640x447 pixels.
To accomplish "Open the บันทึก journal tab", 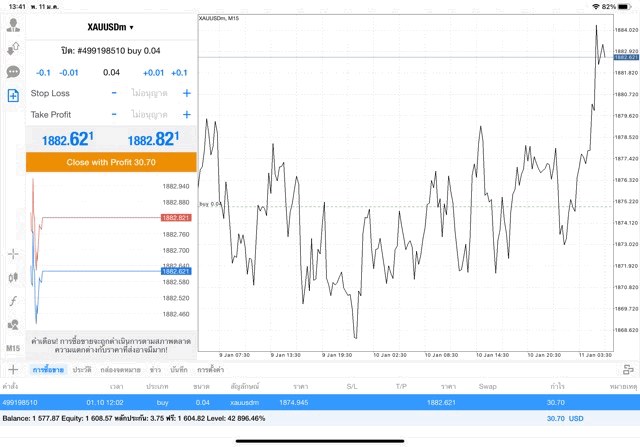I will click(179, 370).
